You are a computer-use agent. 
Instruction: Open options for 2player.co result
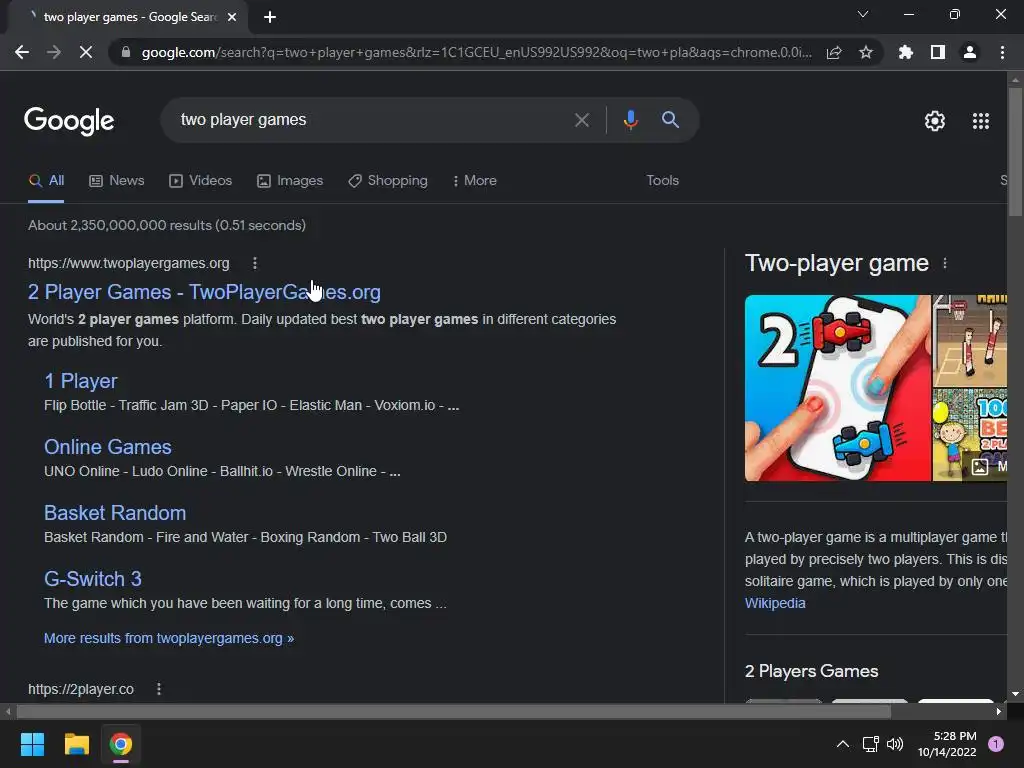coord(159,689)
